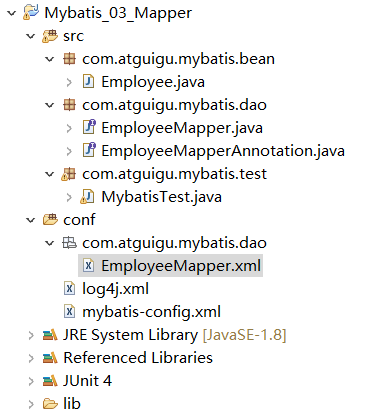Select the JUnit 4 label

pos(87,381)
